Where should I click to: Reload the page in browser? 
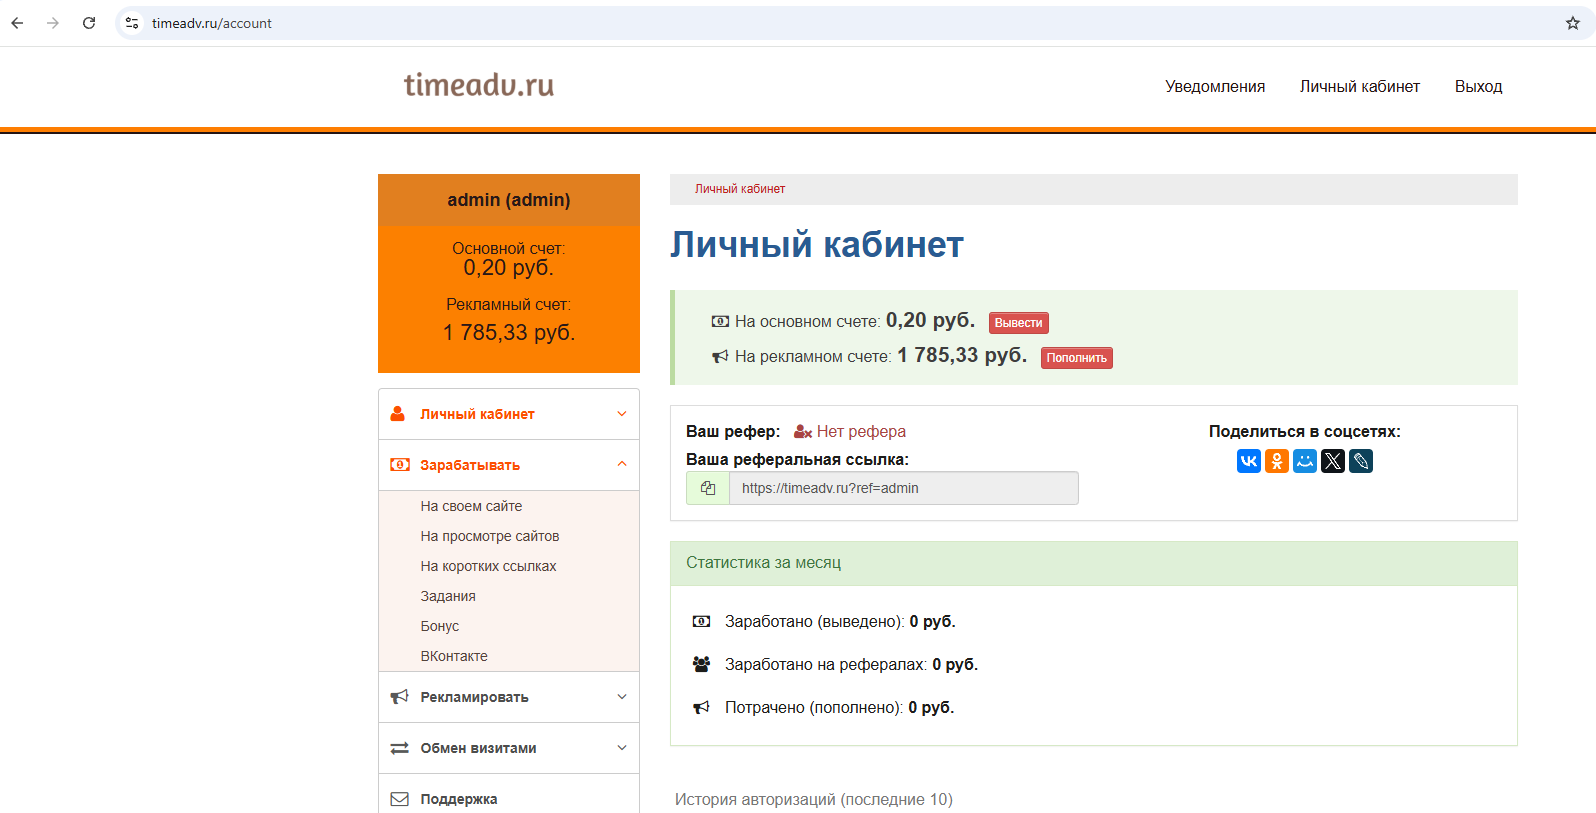click(89, 23)
